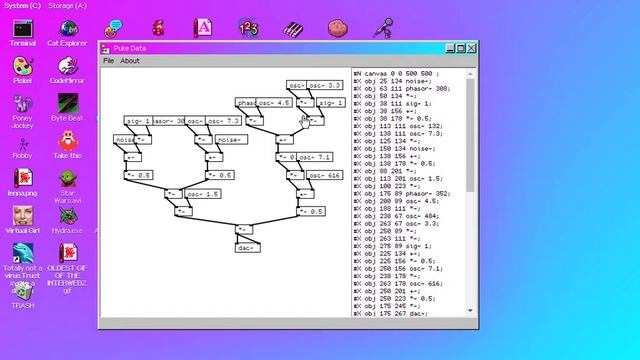This screenshot has width=640, height=360.
Task: Click code line '#X obj 250 156 osc~ 7.1;'
Action: point(398,269)
